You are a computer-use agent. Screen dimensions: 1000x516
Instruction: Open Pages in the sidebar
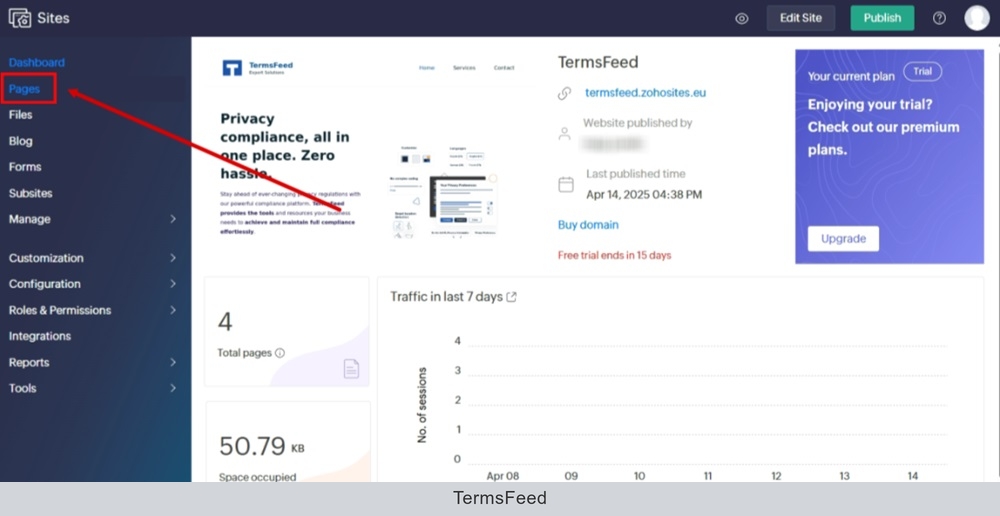coord(25,89)
